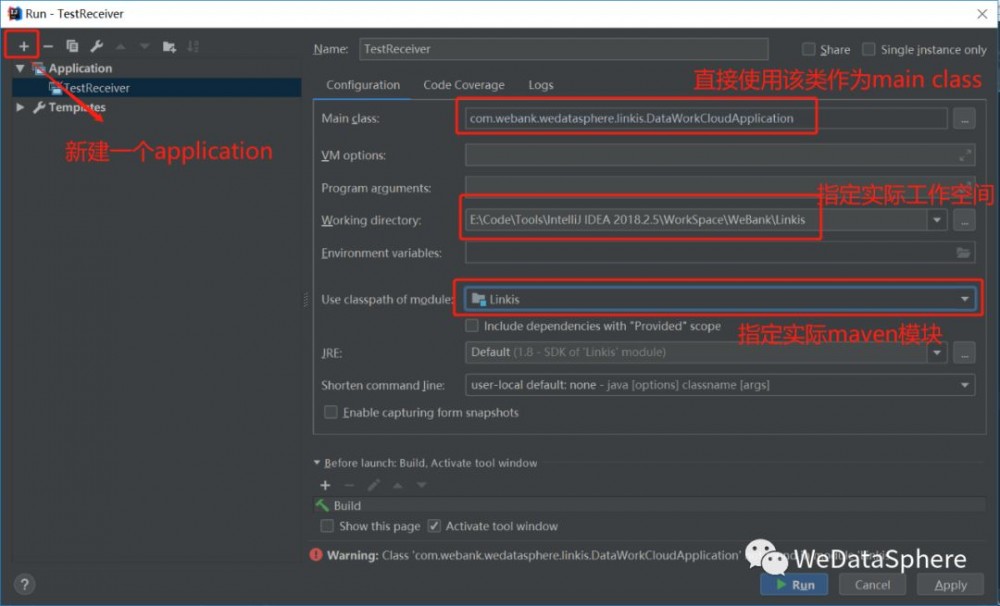Enable Single instance only
This screenshot has height=606, width=1000.
pyautogui.click(x=868, y=49)
